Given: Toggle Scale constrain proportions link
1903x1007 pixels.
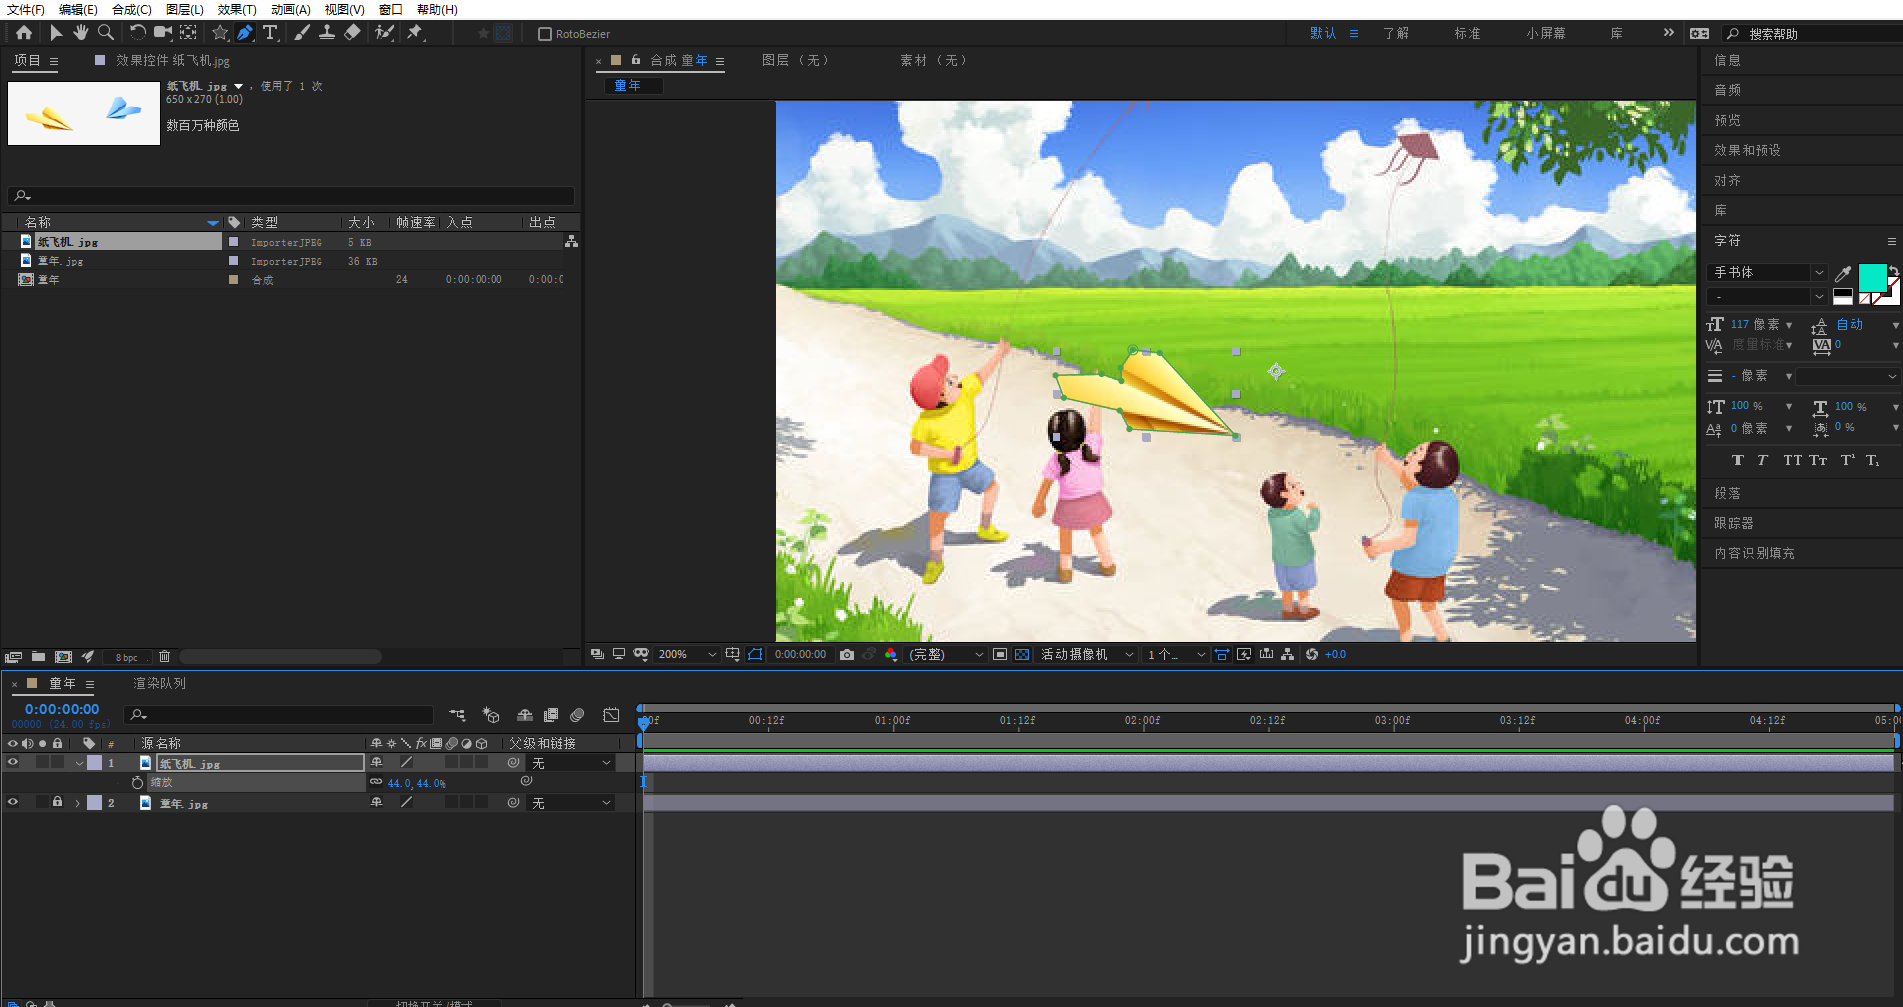Looking at the screenshot, I should [376, 782].
